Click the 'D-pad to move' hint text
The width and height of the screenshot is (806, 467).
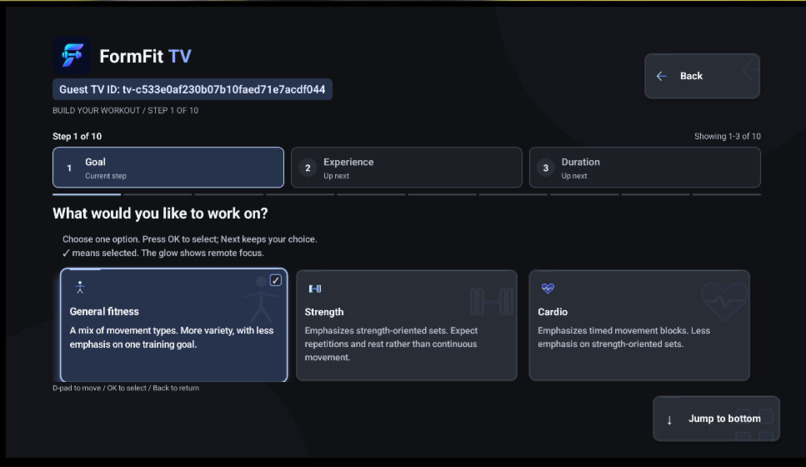click(x=125, y=388)
